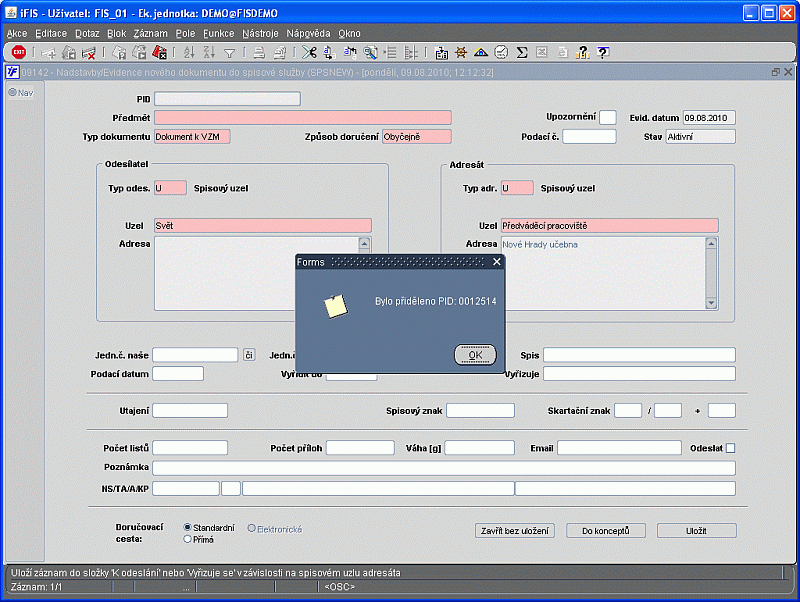The height and width of the screenshot is (602, 800).
Task: Click the Spis input field
Action: coord(639,355)
